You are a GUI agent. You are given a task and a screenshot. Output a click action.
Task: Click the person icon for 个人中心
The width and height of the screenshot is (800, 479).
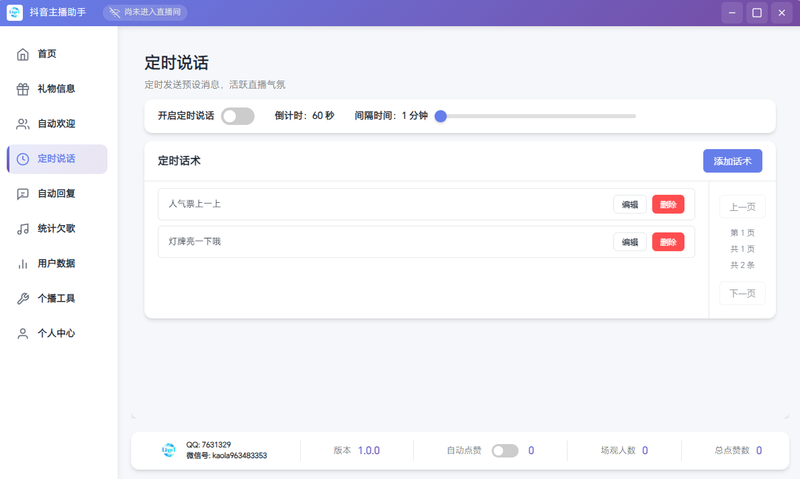pyautogui.click(x=23, y=334)
